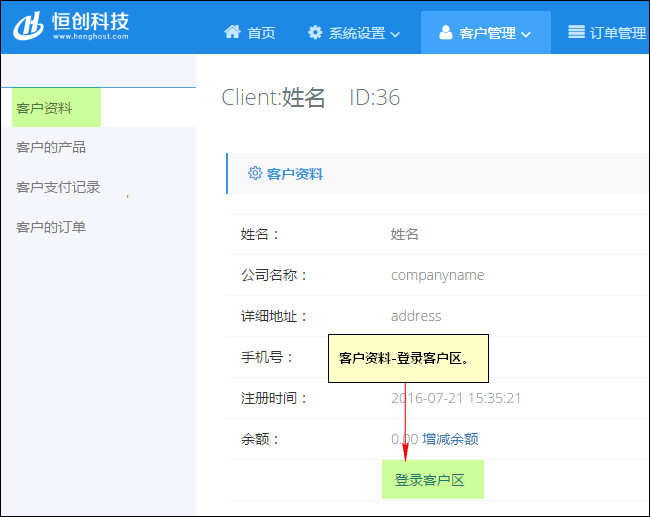Select 客户资料 in the left sidebar

(45, 108)
